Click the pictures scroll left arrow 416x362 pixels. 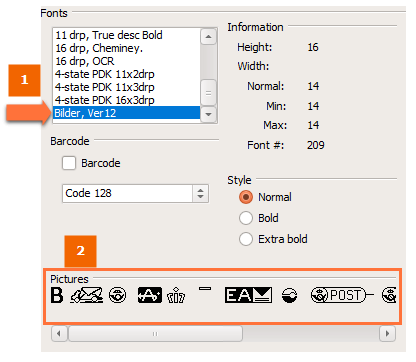[x=59, y=333]
